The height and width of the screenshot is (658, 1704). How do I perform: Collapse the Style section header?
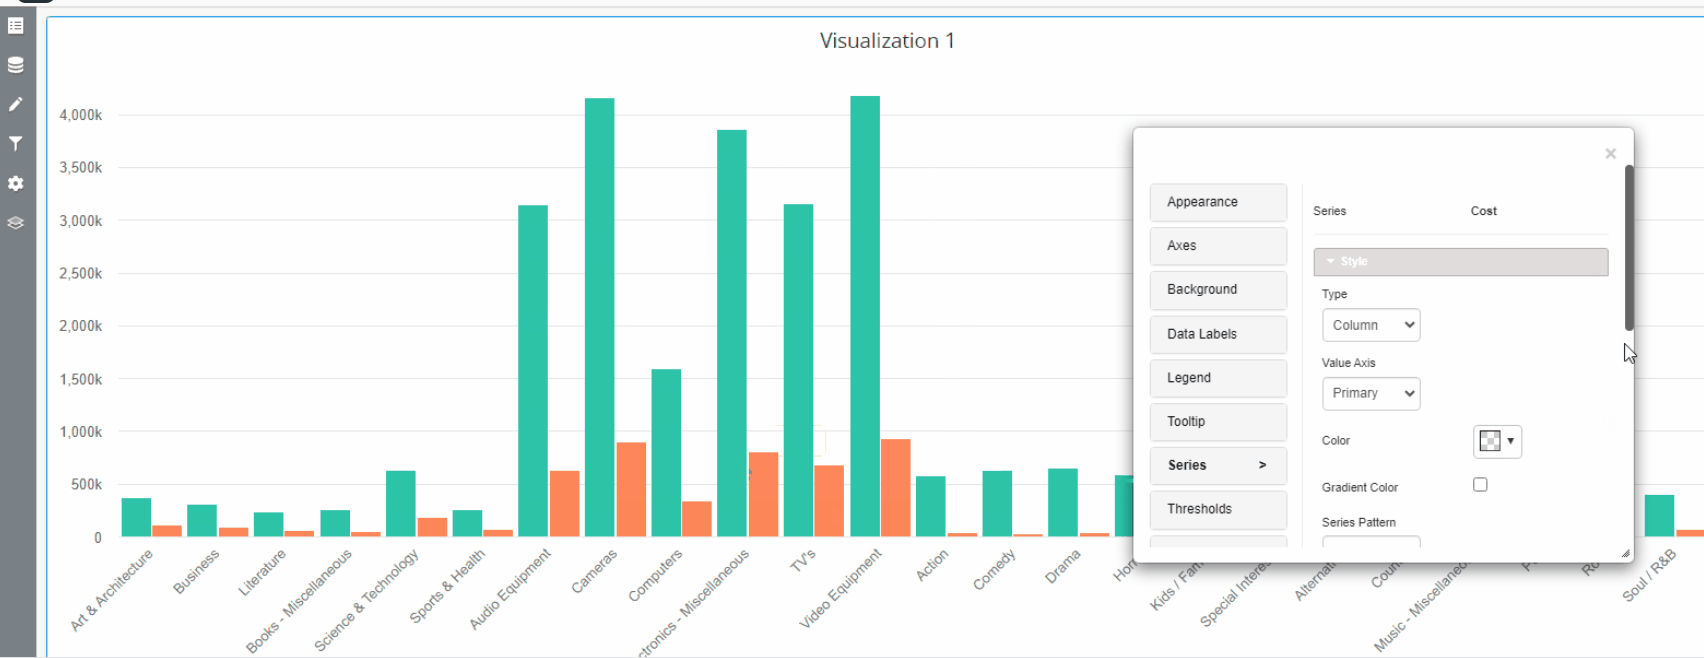[x=1460, y=262]
